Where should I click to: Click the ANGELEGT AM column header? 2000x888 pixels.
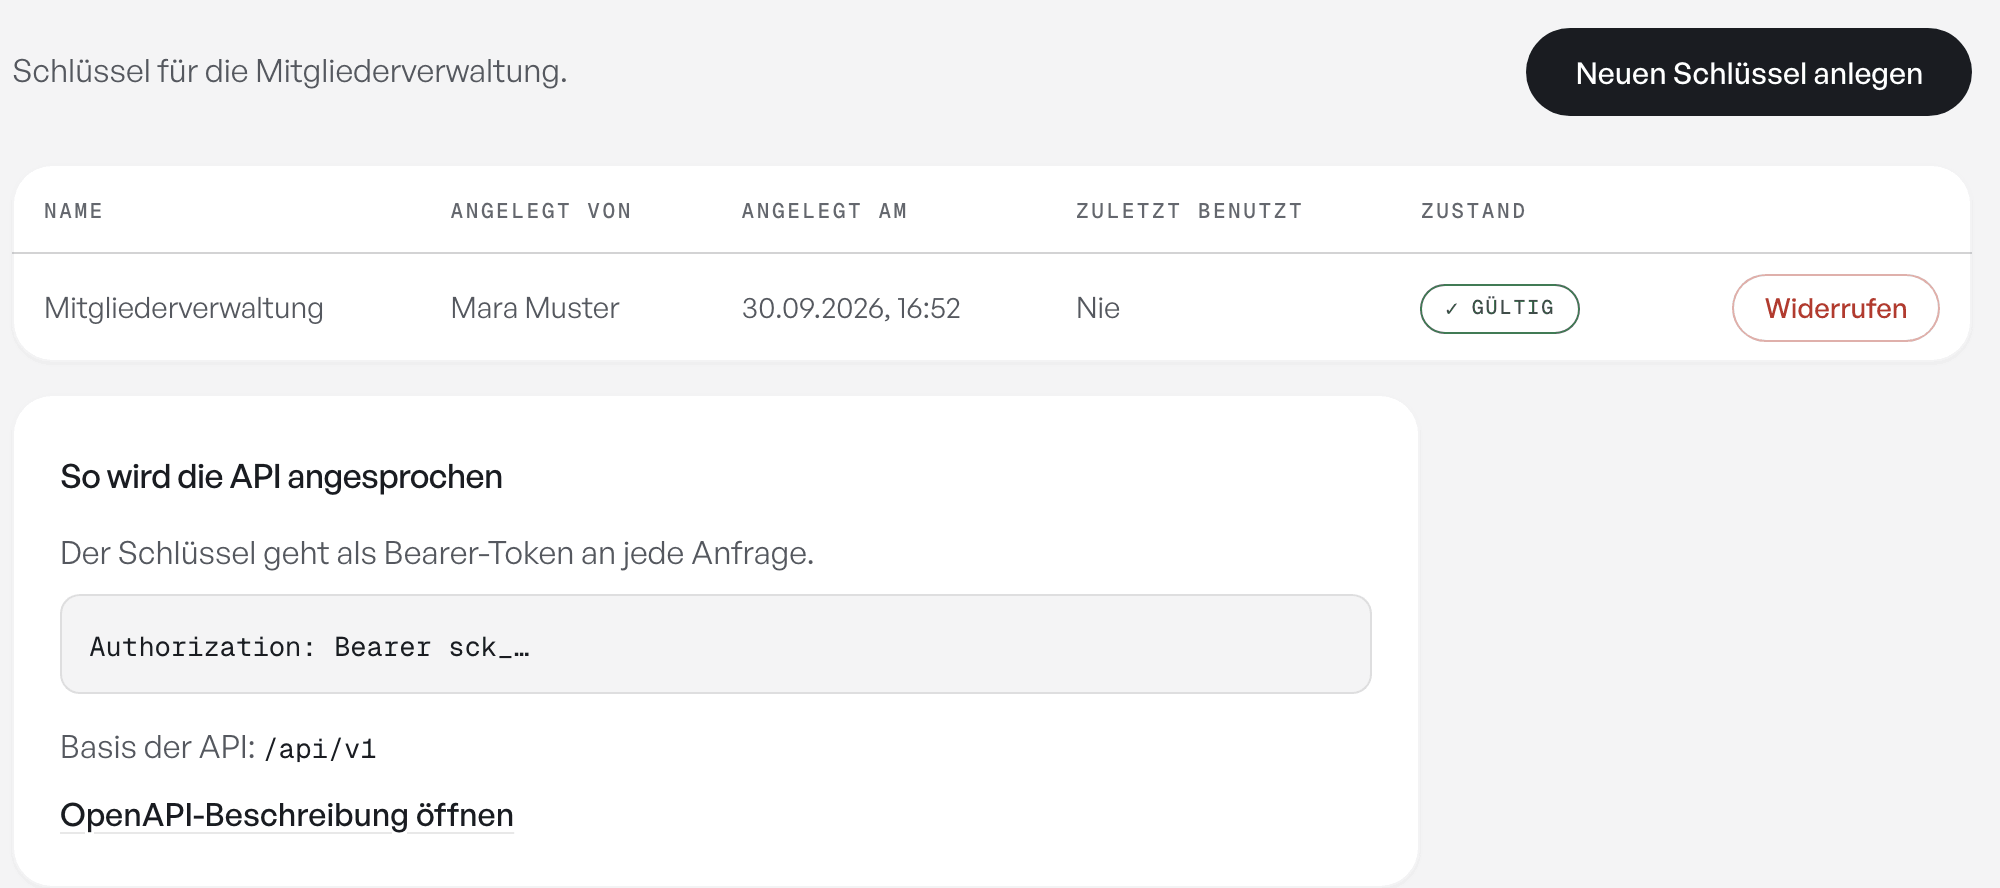824,211
